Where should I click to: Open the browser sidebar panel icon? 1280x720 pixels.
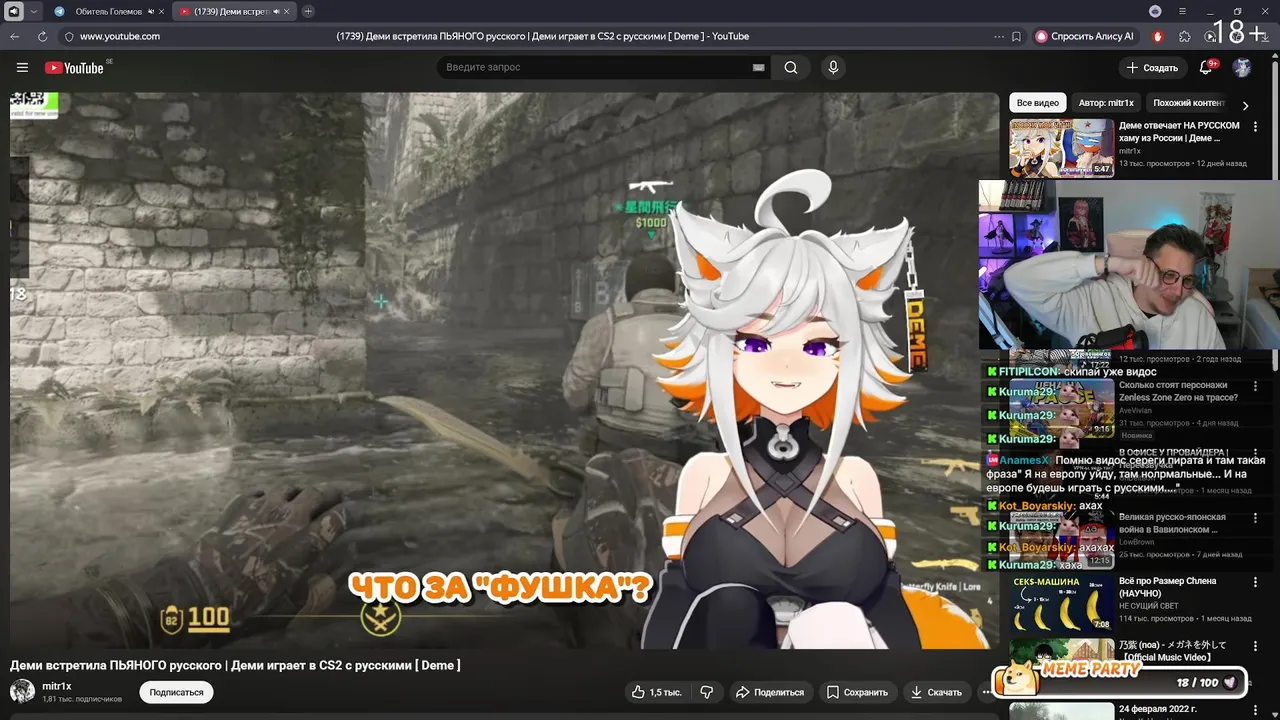(13, 11)
